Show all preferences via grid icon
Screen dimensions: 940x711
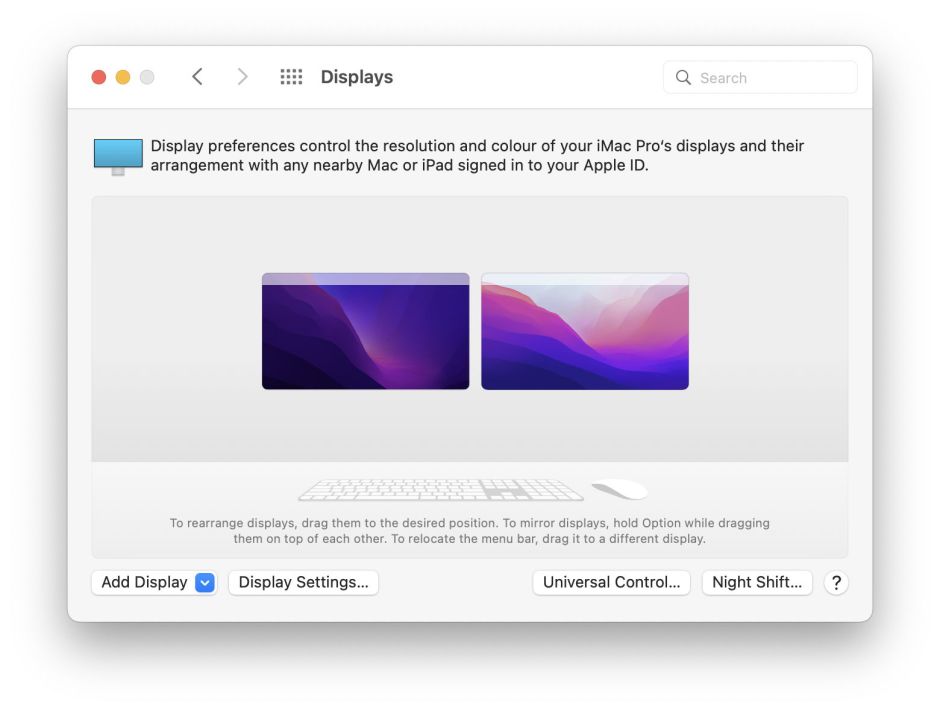tap(291, 77)
